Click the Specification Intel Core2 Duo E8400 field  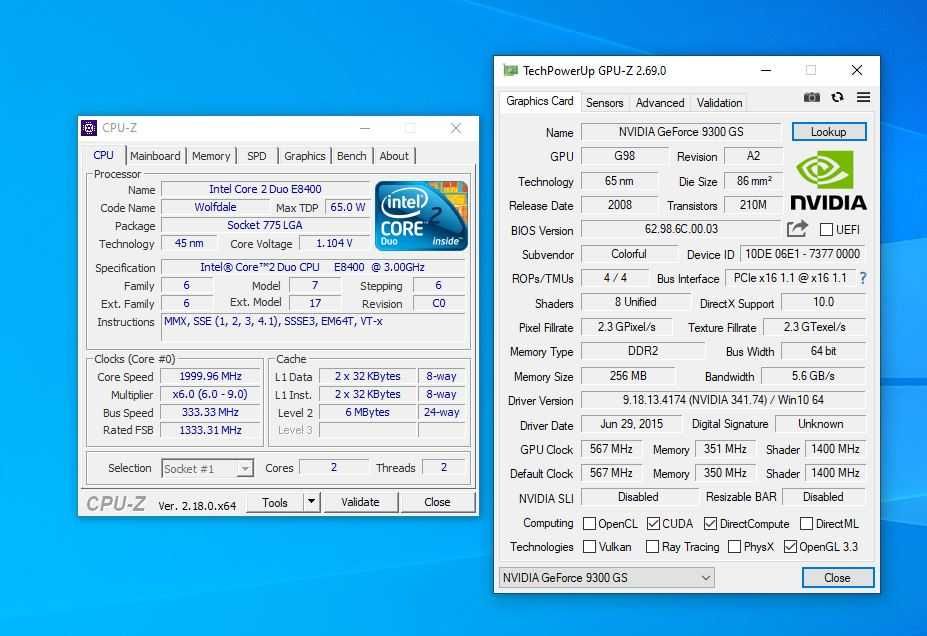point(313,267)
